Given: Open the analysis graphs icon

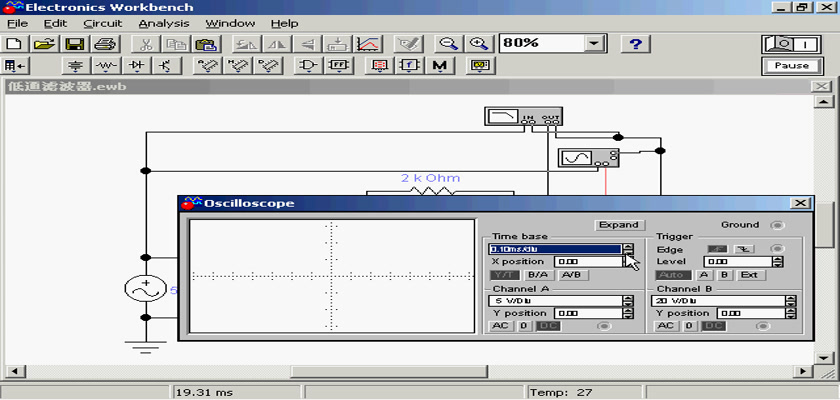Looking at the screenshot, I should coord(368,44).
